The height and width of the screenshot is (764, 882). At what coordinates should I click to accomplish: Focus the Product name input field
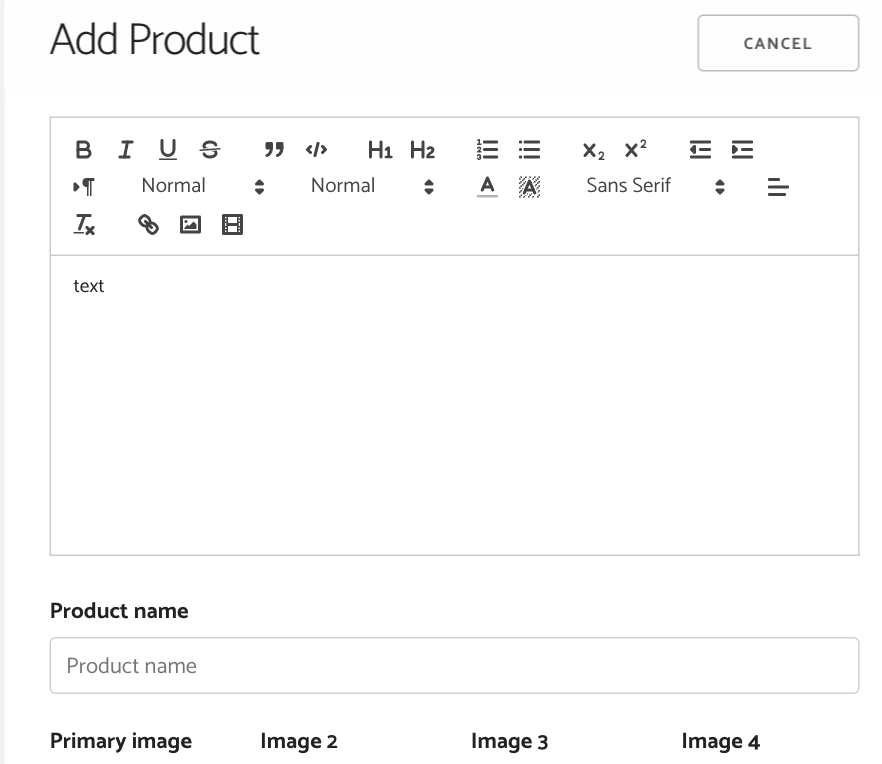[454, 666]
